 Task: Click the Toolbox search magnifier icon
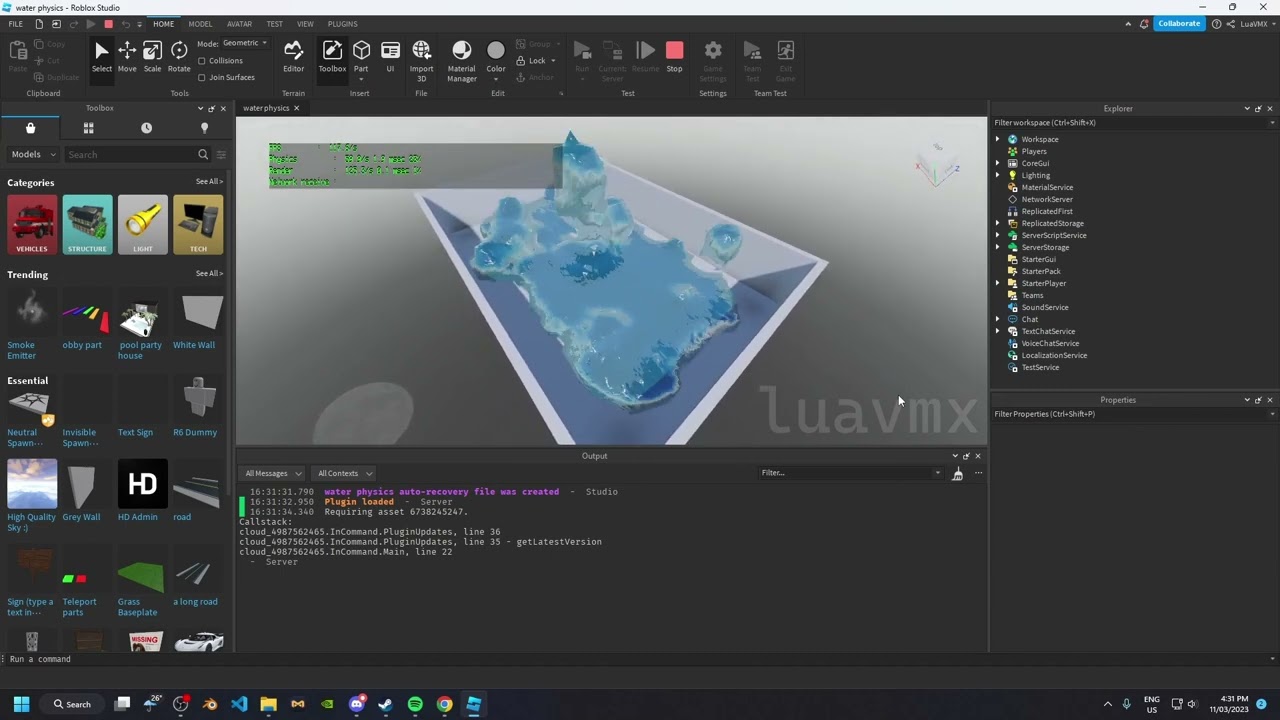click(203, 154)
